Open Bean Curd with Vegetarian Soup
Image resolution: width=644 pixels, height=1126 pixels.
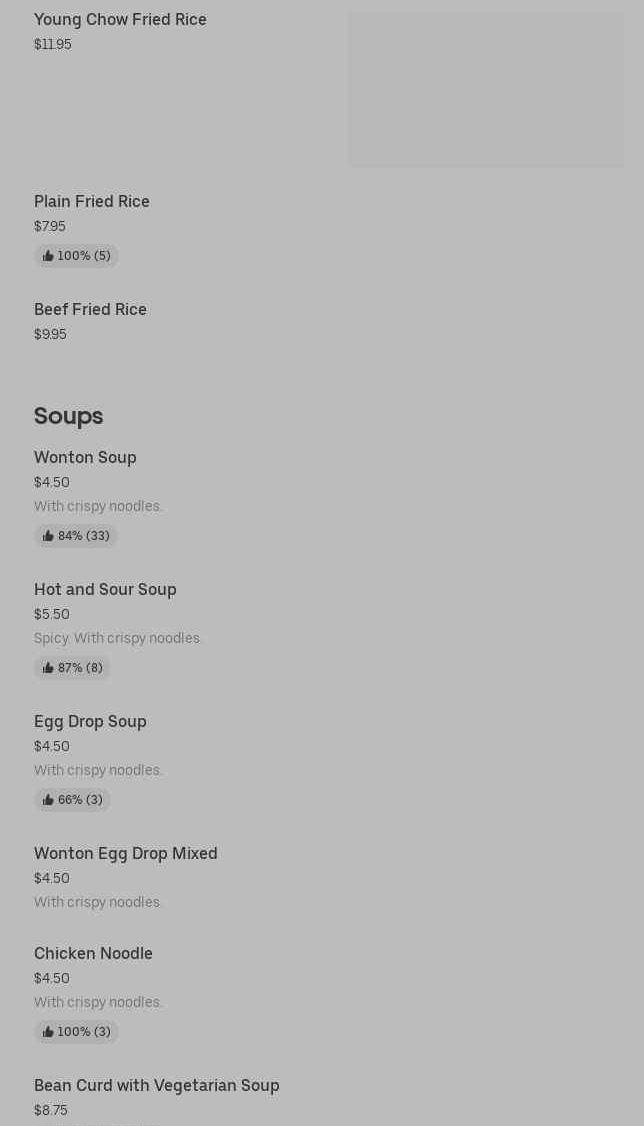pos(157,1085)
